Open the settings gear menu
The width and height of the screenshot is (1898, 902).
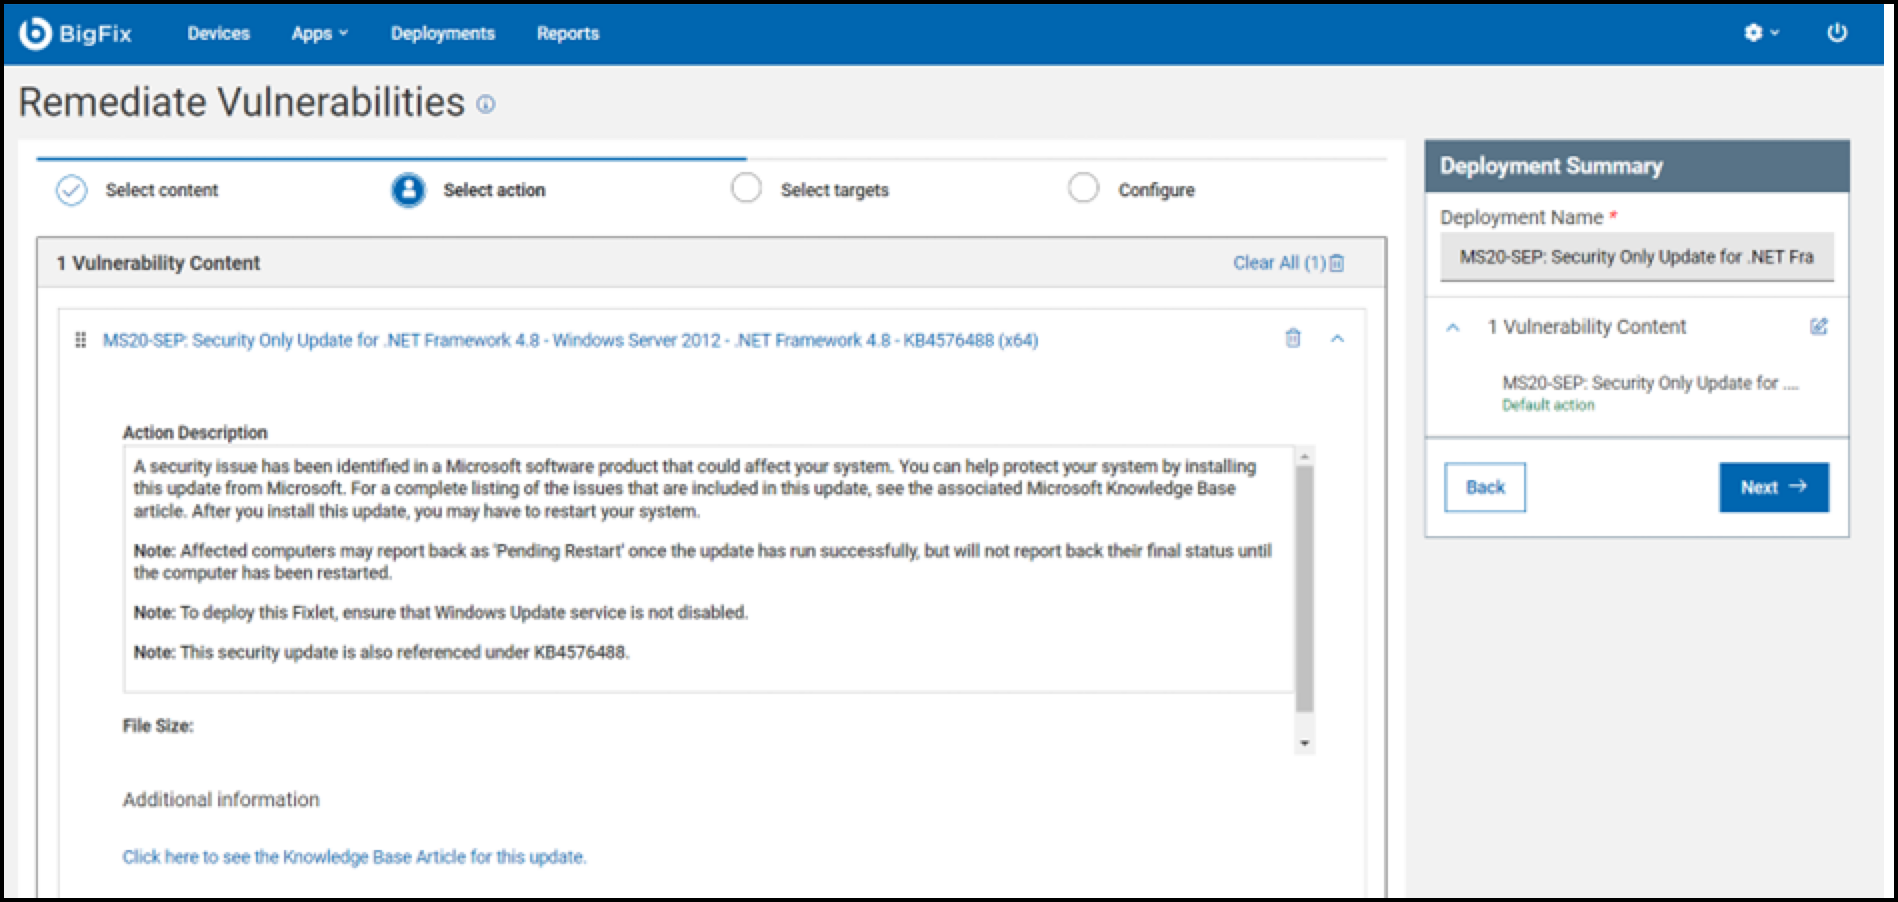pyautogui.click(x=1753, y=33)
